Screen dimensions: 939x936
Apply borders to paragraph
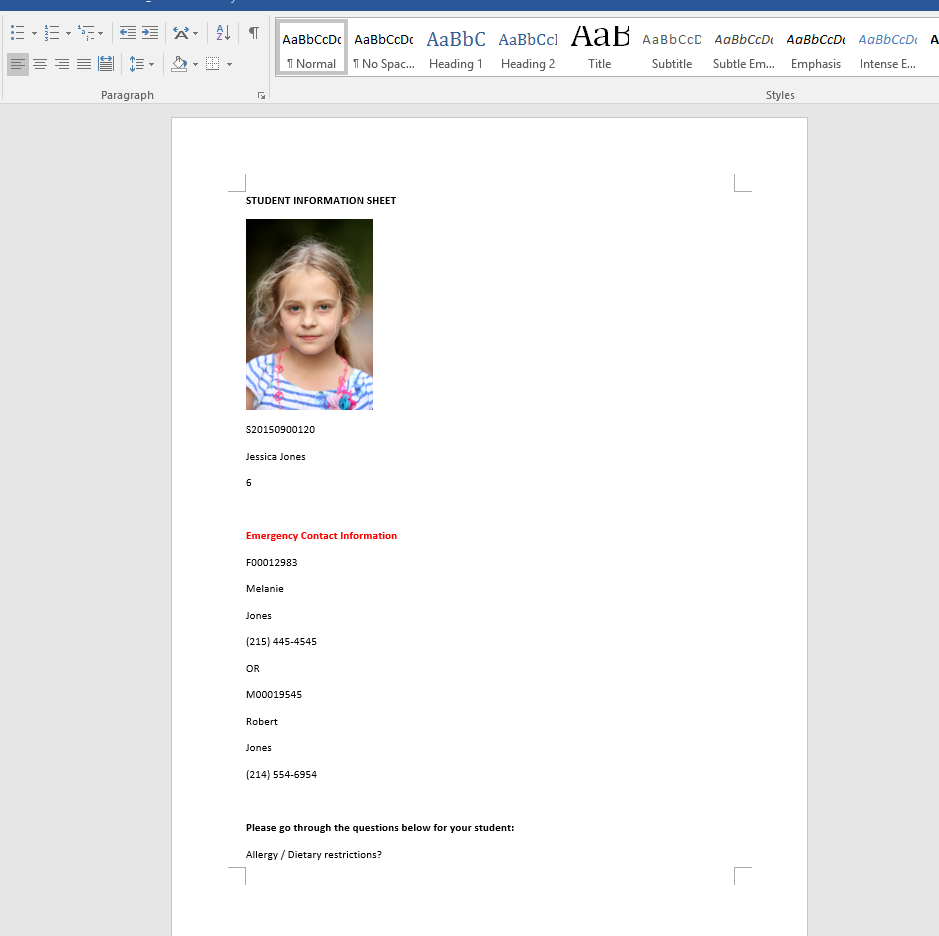213,64
